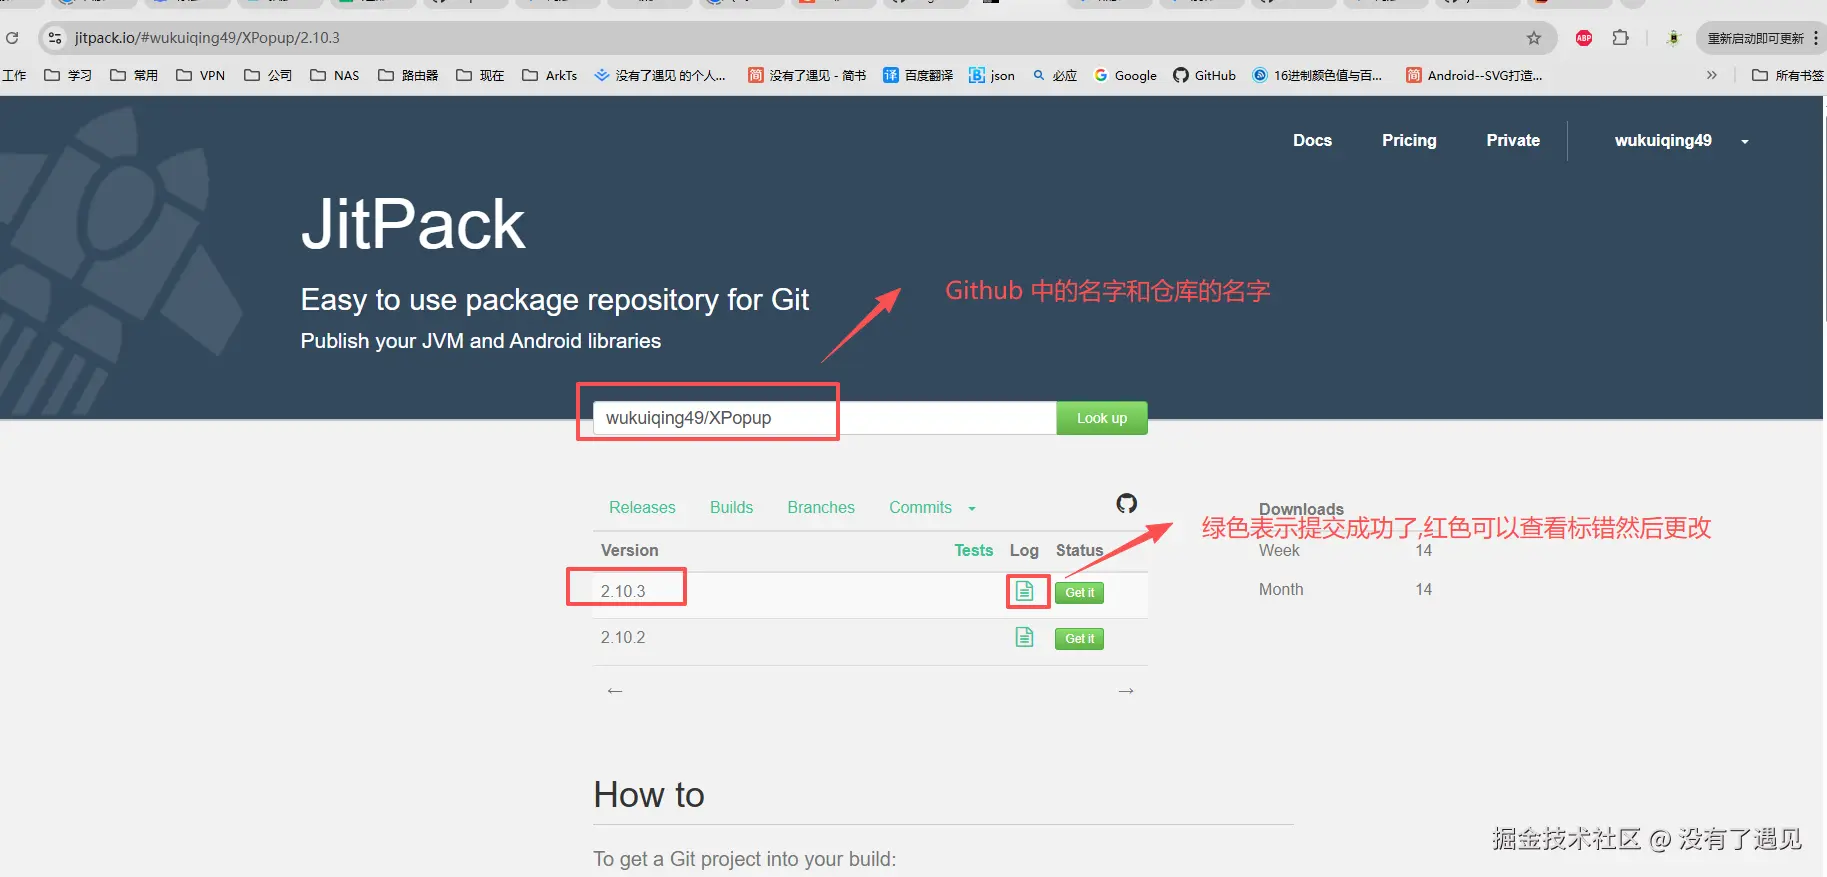Go to next page with right arrow
Screen dimensions: 1827x877
(x=1126, y=691)
